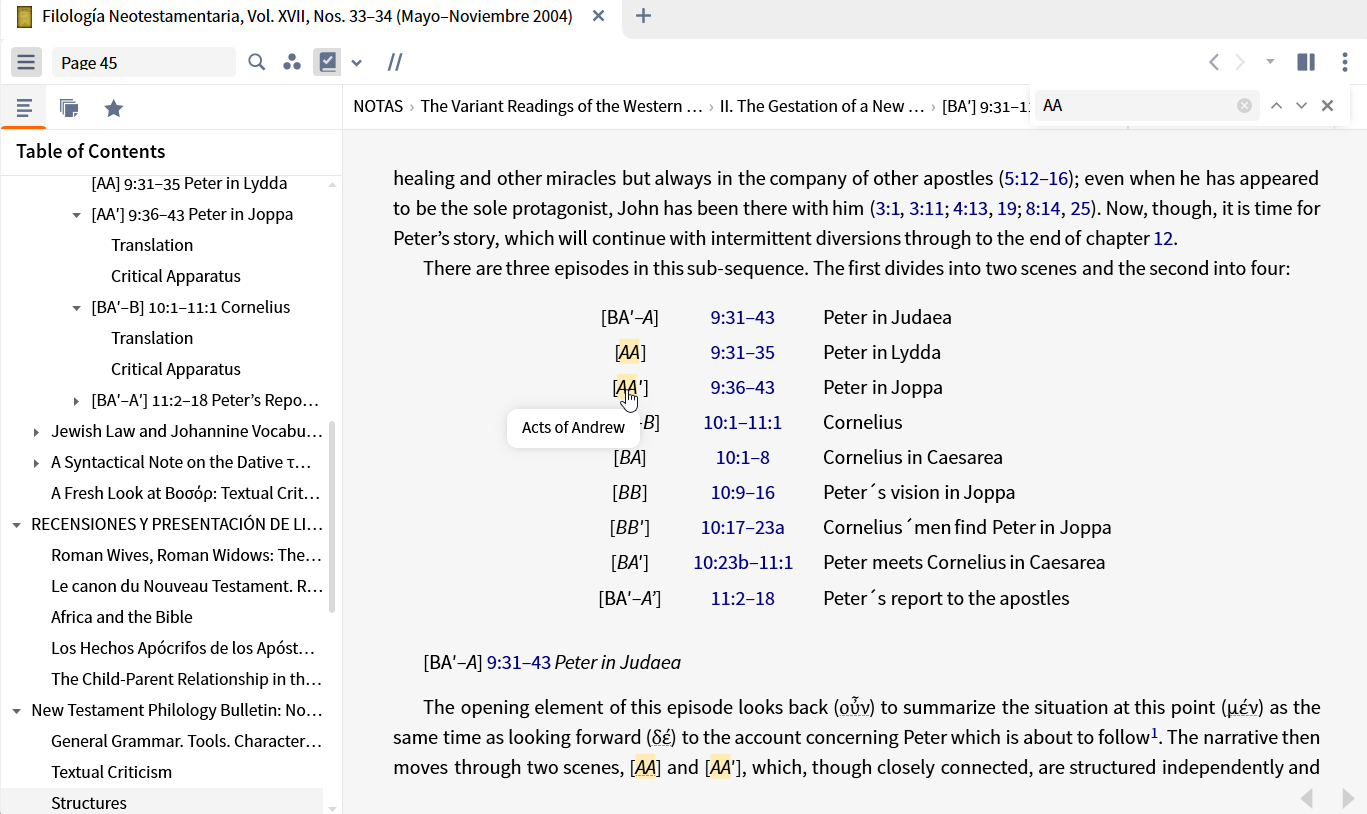Click footnote 1 superscript marker
This screenshot has height=814, width=1367.
tap(1154, 733)
